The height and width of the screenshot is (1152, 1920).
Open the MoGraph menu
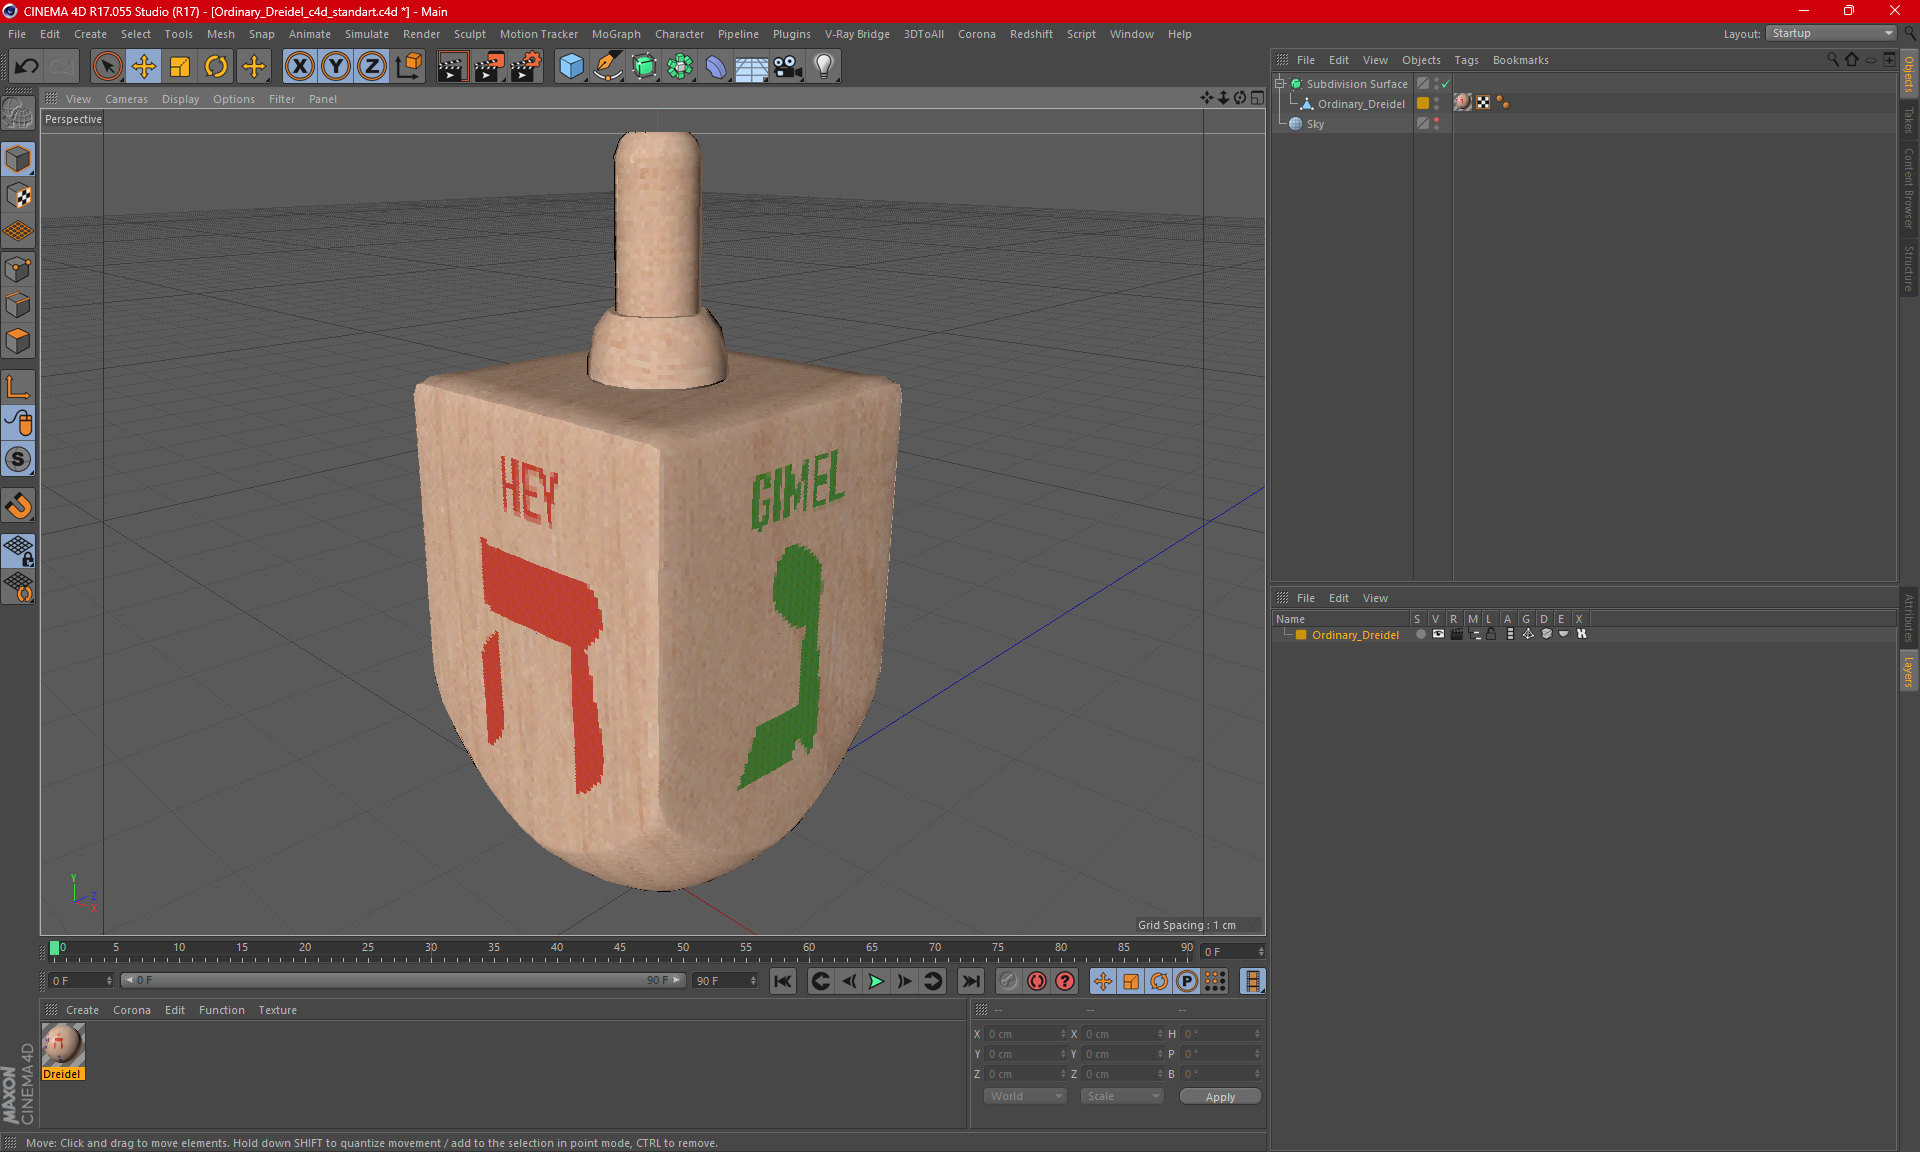(616, 34)
